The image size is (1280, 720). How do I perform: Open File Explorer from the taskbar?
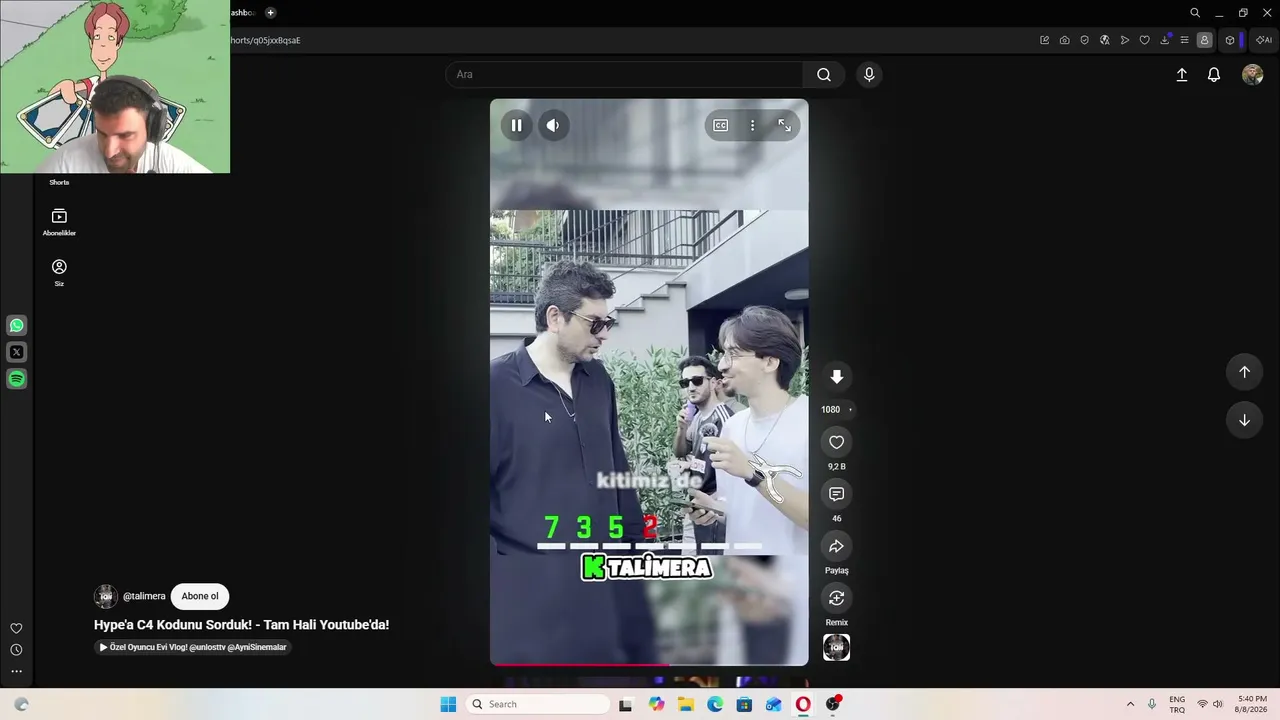[686, 704]
